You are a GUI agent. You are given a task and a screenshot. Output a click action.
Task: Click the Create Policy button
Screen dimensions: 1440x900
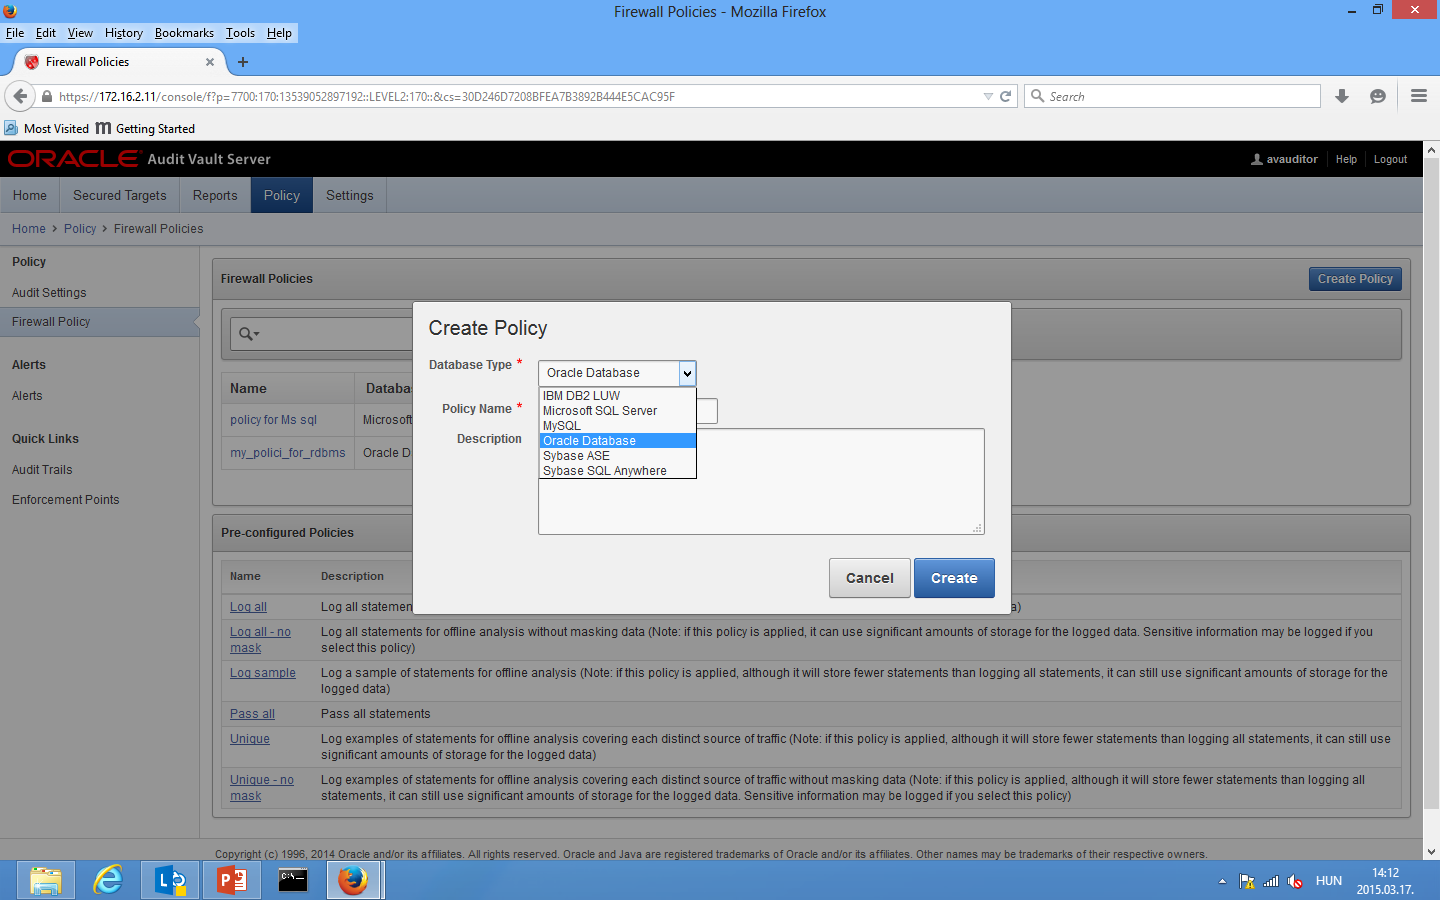[1355, 279]
